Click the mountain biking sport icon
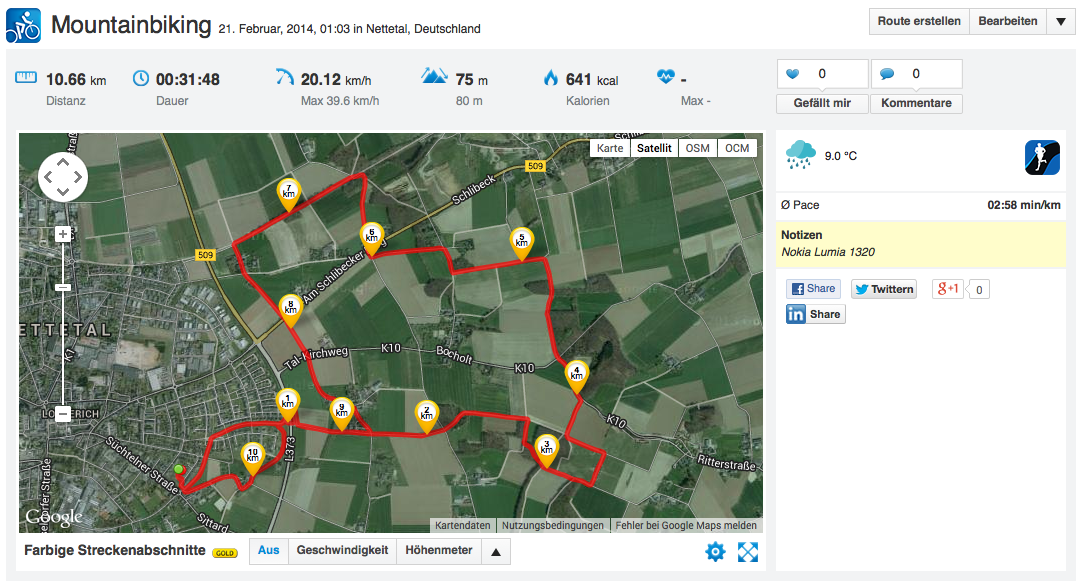Viewport: 1084px width, 587px height. (24, 26)
